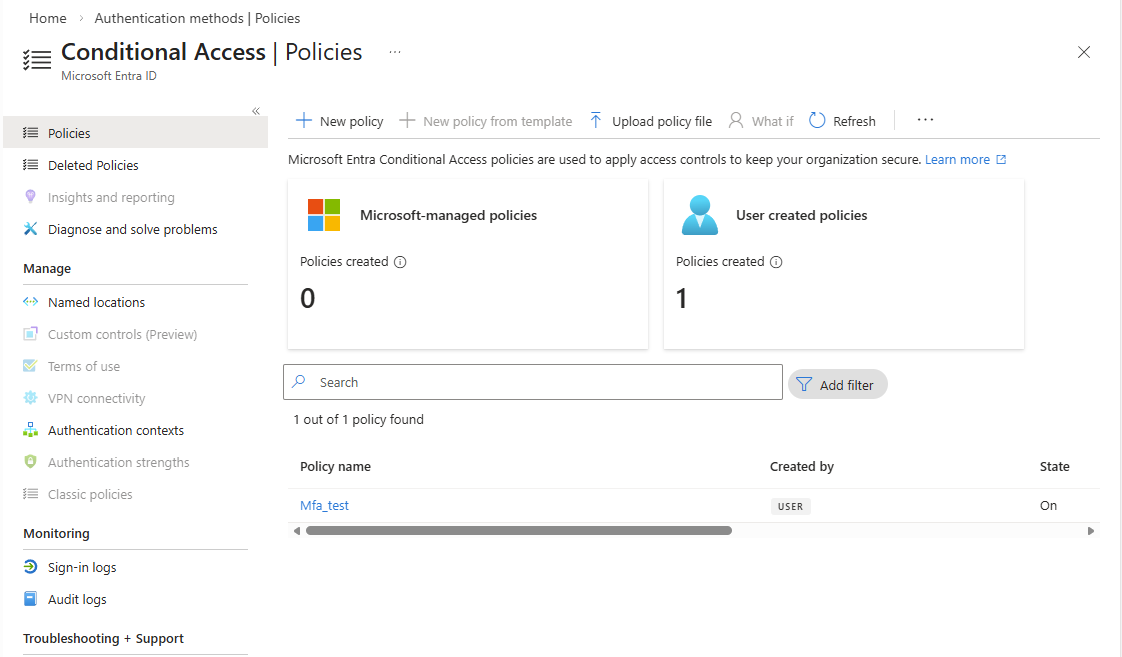Click the Audit logs icon
This screenshot has height=657, width=1122.
[x=30, y=599]
